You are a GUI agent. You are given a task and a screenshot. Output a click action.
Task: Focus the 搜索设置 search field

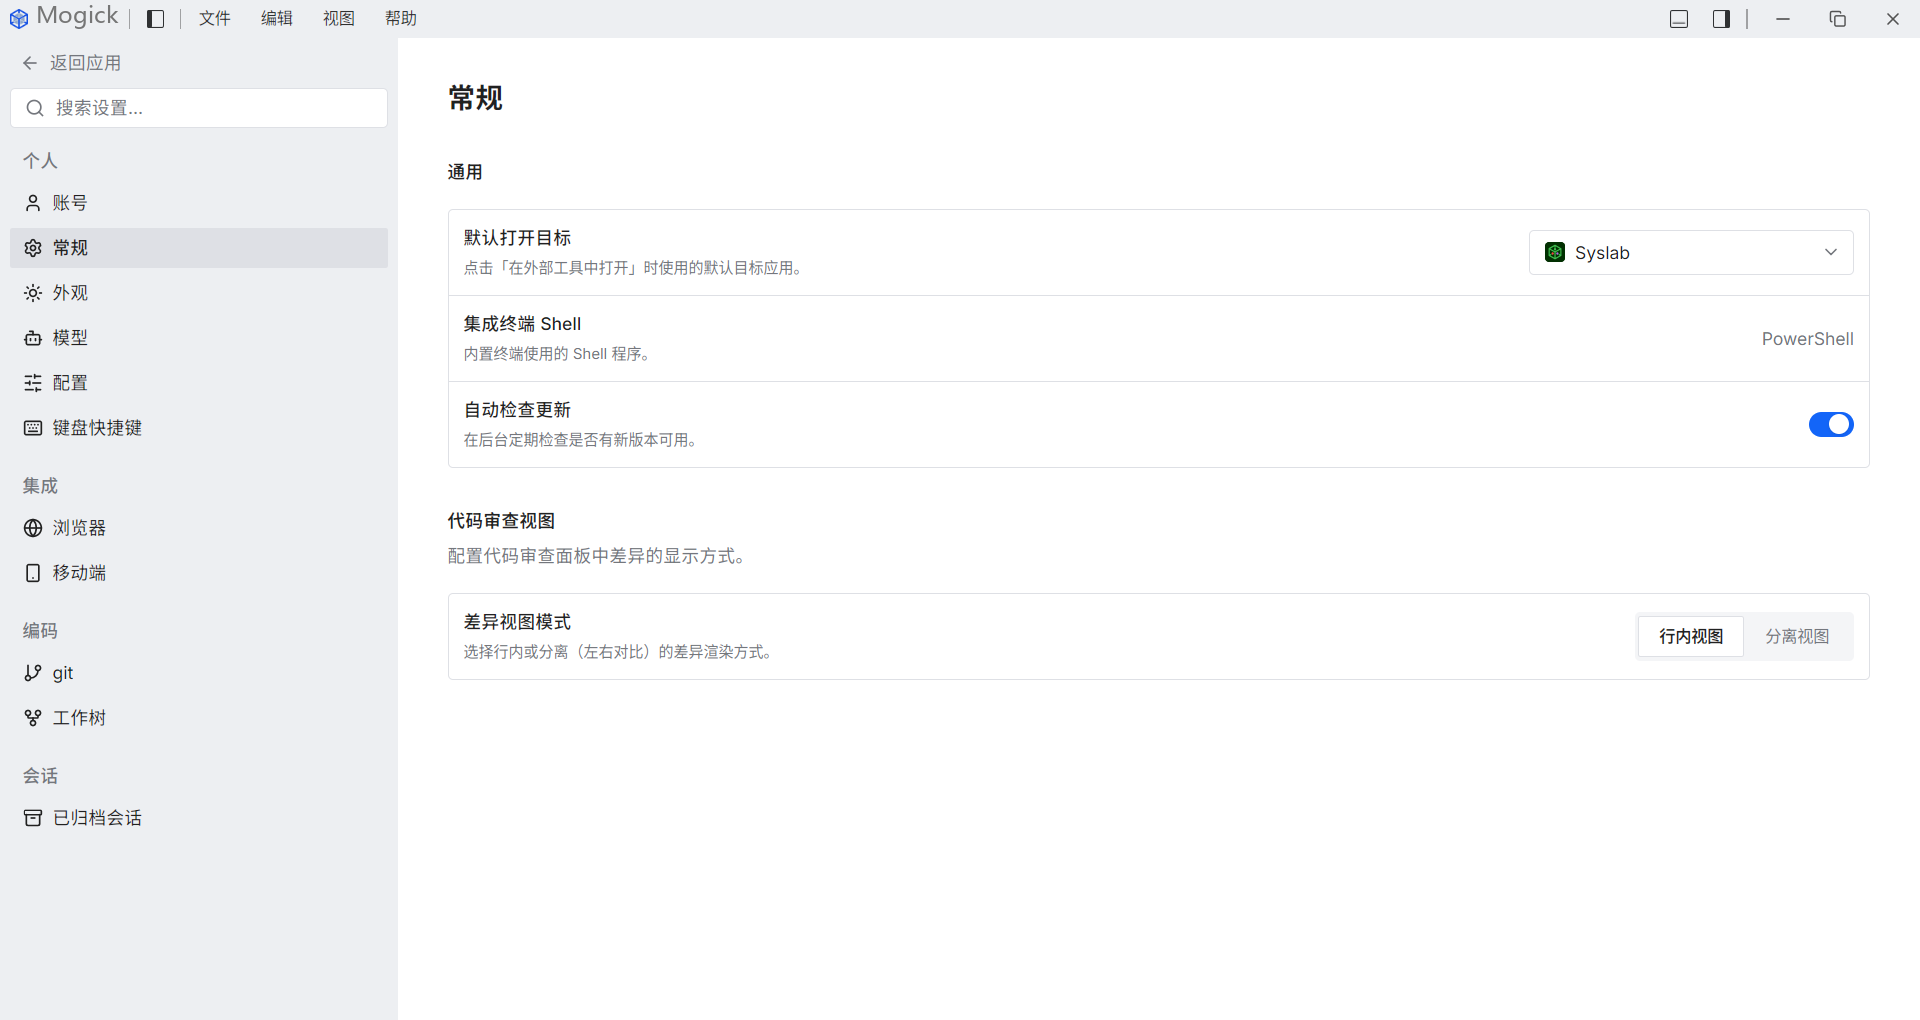199,108
